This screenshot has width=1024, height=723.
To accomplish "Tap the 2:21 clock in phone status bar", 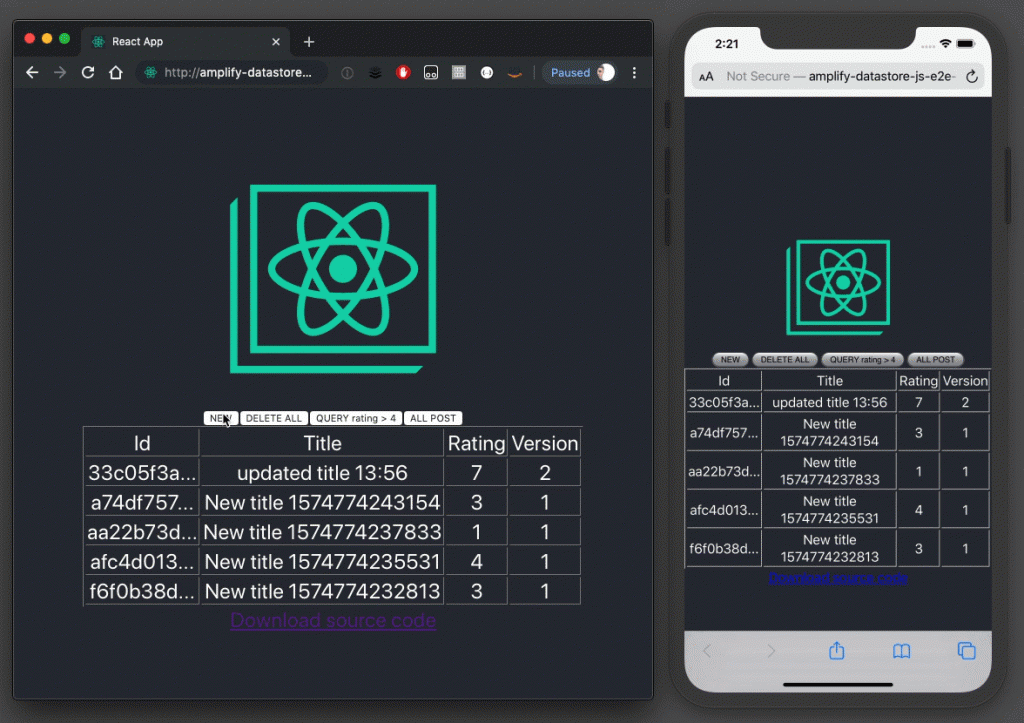I will tap(726, 44).
